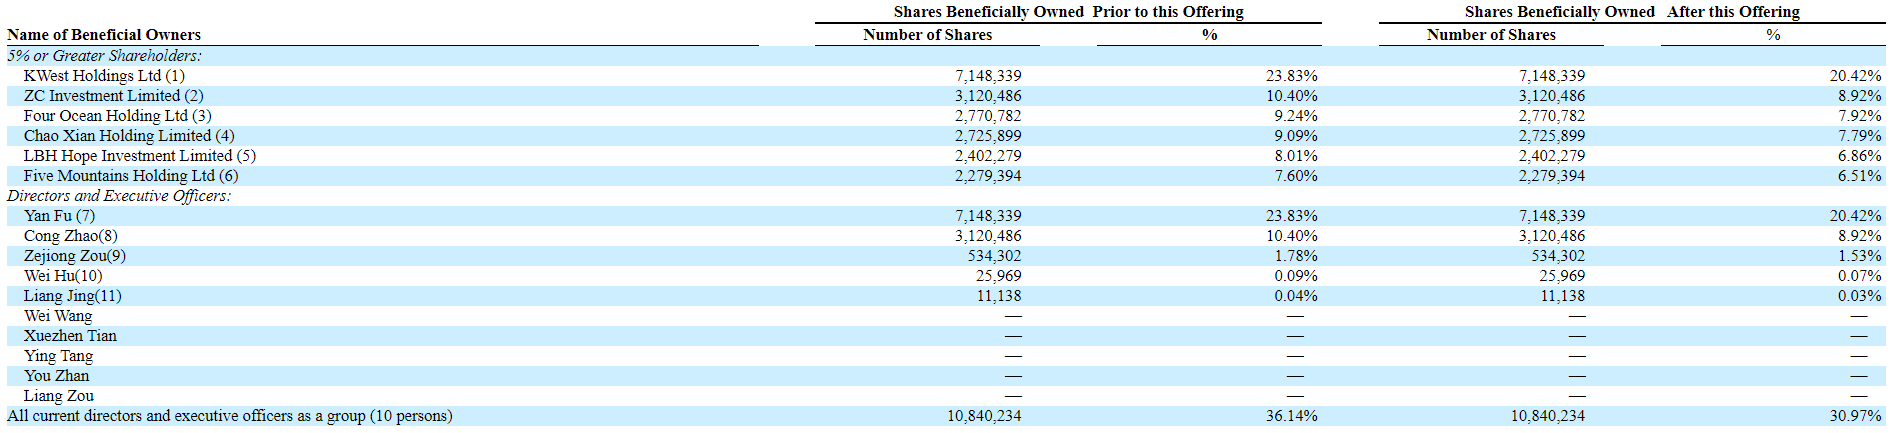Image resolution: width=1895 pixels, height=433 pixels.
Task: Select the 30.97% after-offering group percentage
Action: point(1855,416)
